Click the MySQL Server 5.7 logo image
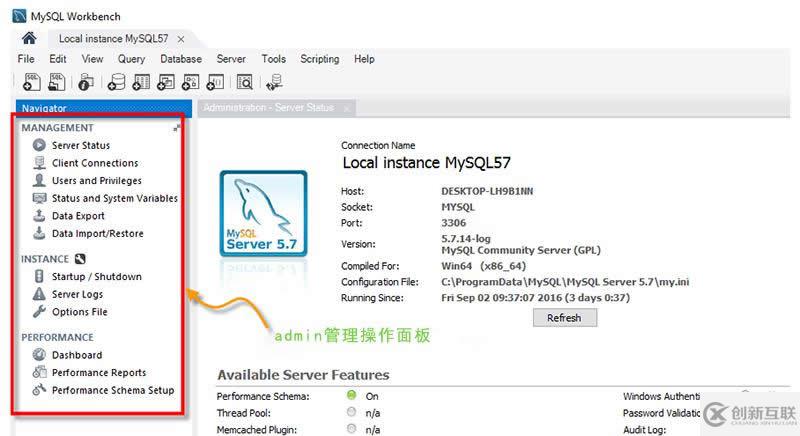The height and width of the screenshot is (436, 800). [x=263, y=213]
